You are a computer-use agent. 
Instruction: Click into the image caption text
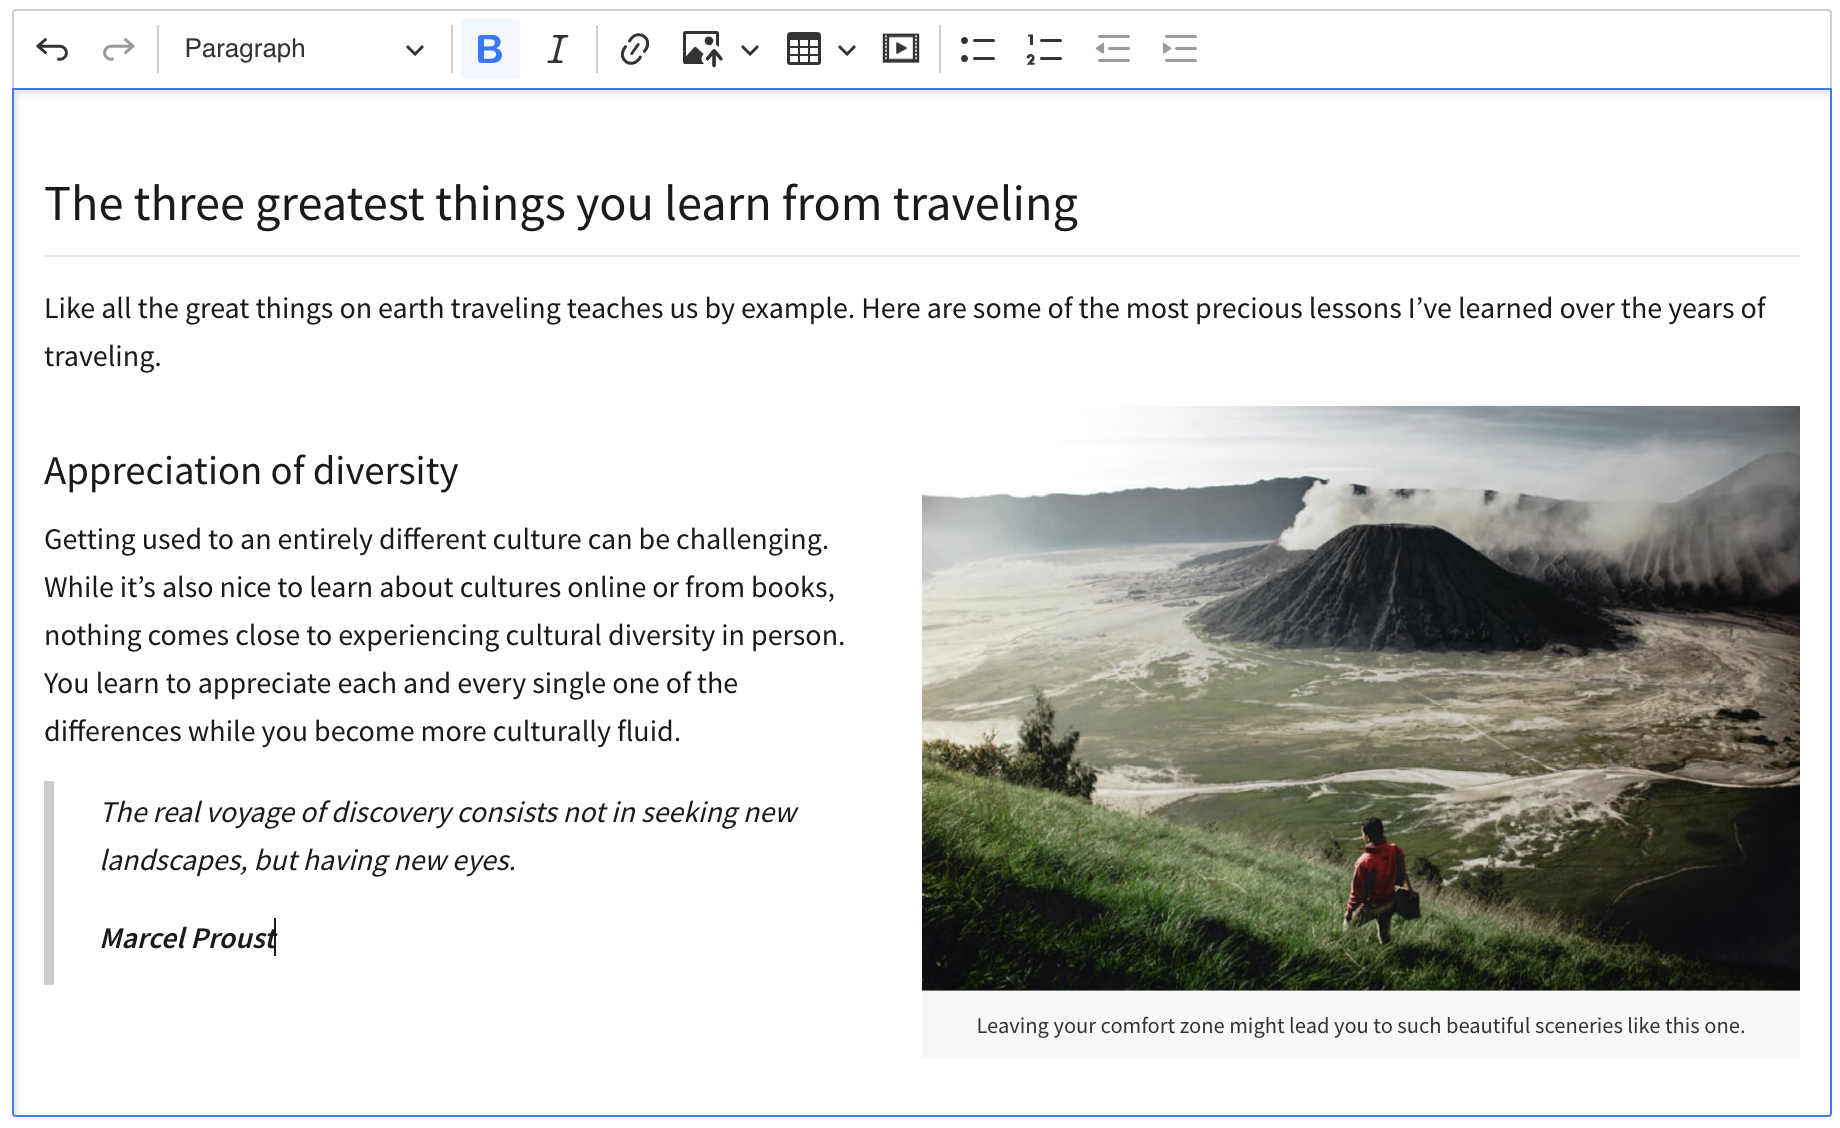tap(1360, 1025)
